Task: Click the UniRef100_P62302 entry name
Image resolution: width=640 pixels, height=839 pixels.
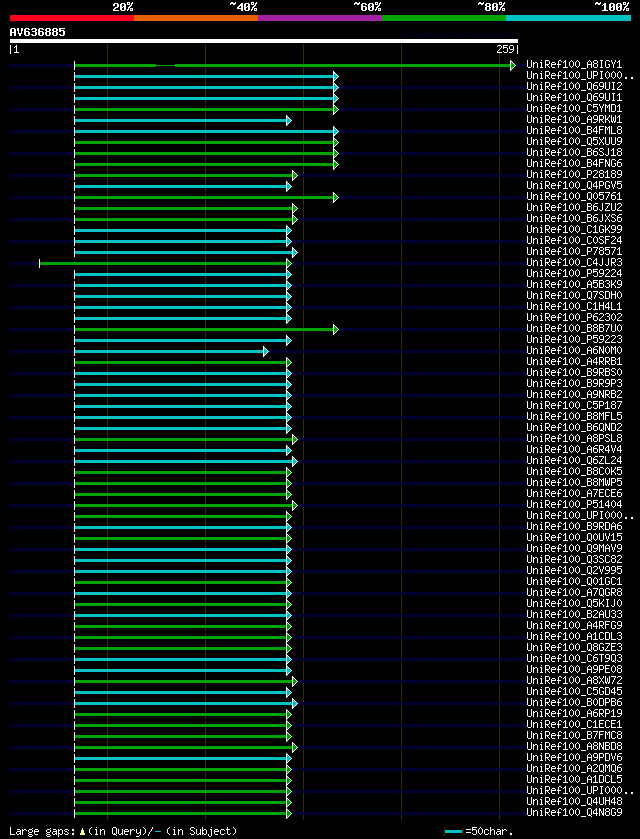Action: pos(574,317)
